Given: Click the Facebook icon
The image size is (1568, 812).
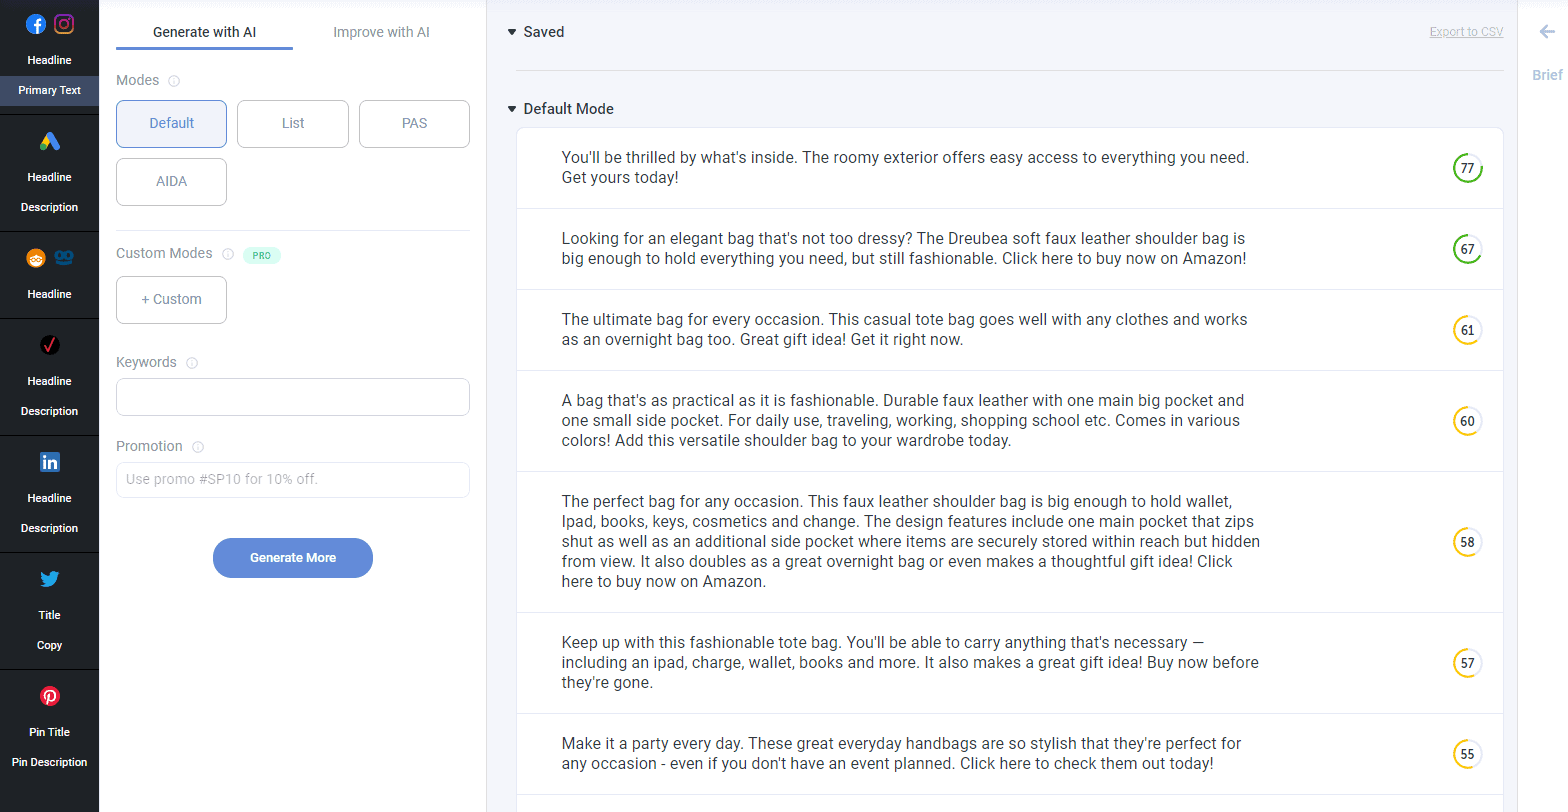Looking at the screenshot, I should click(36, 24).
